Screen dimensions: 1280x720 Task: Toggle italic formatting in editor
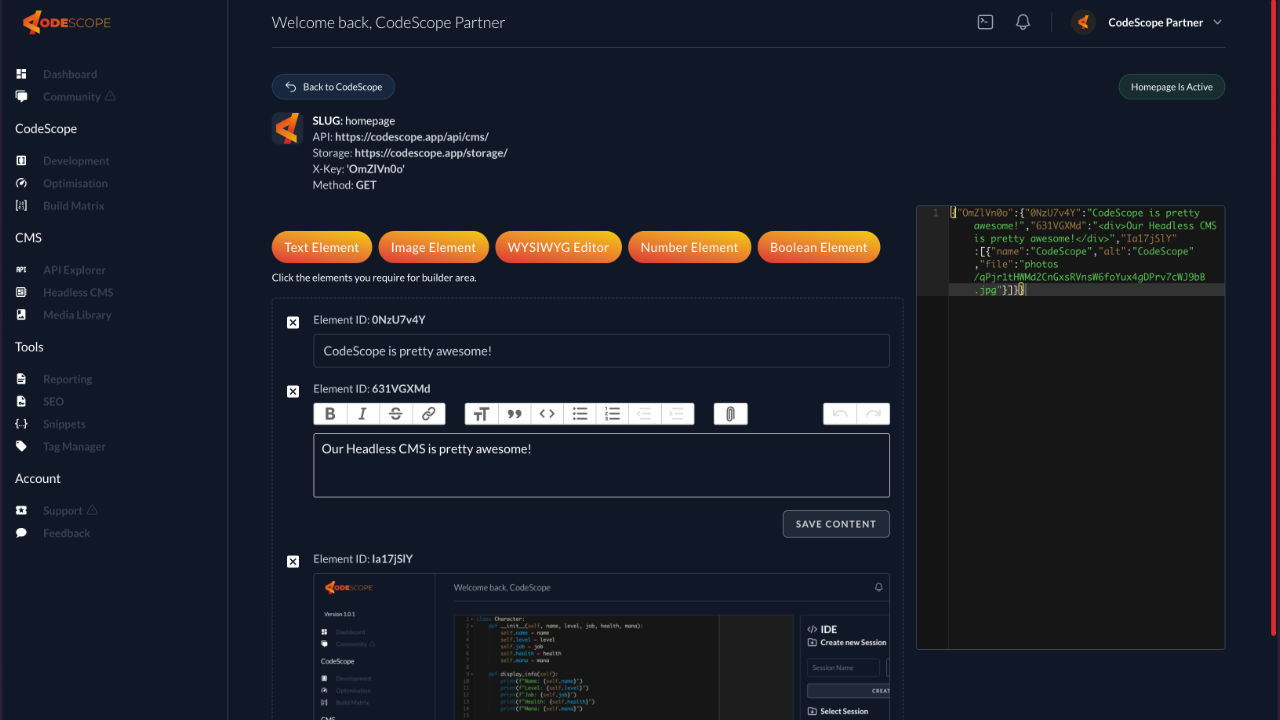tap(362, 414)
